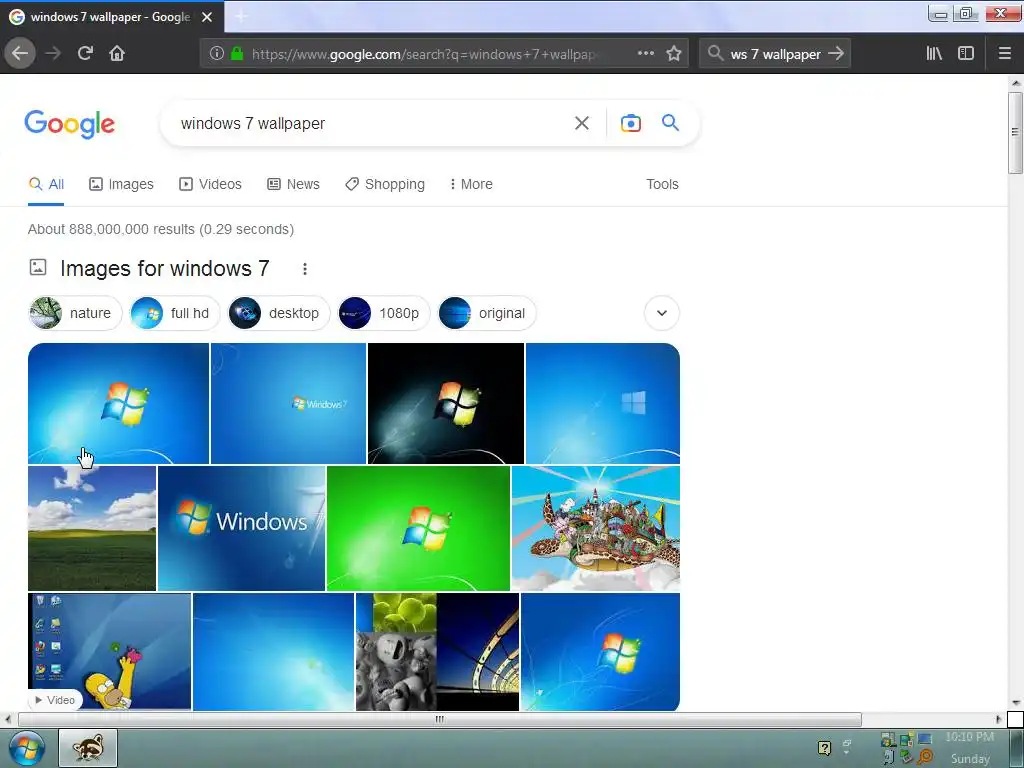Switch to the News tab

tap(293, 184)
